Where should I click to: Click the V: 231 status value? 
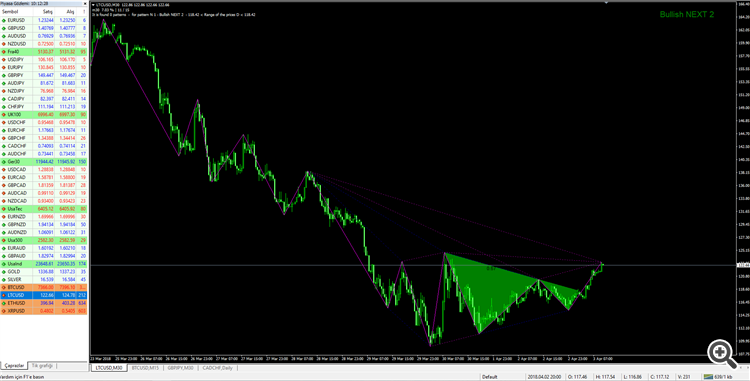tap(683, 377)
